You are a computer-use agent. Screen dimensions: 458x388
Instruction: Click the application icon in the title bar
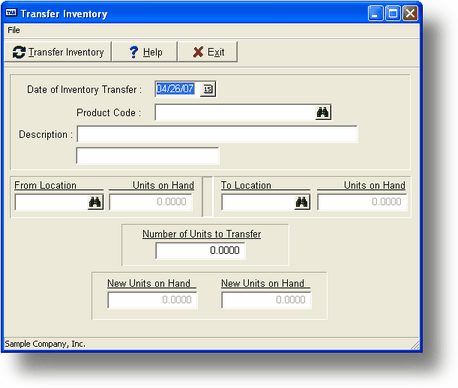(x=11, y=13)
